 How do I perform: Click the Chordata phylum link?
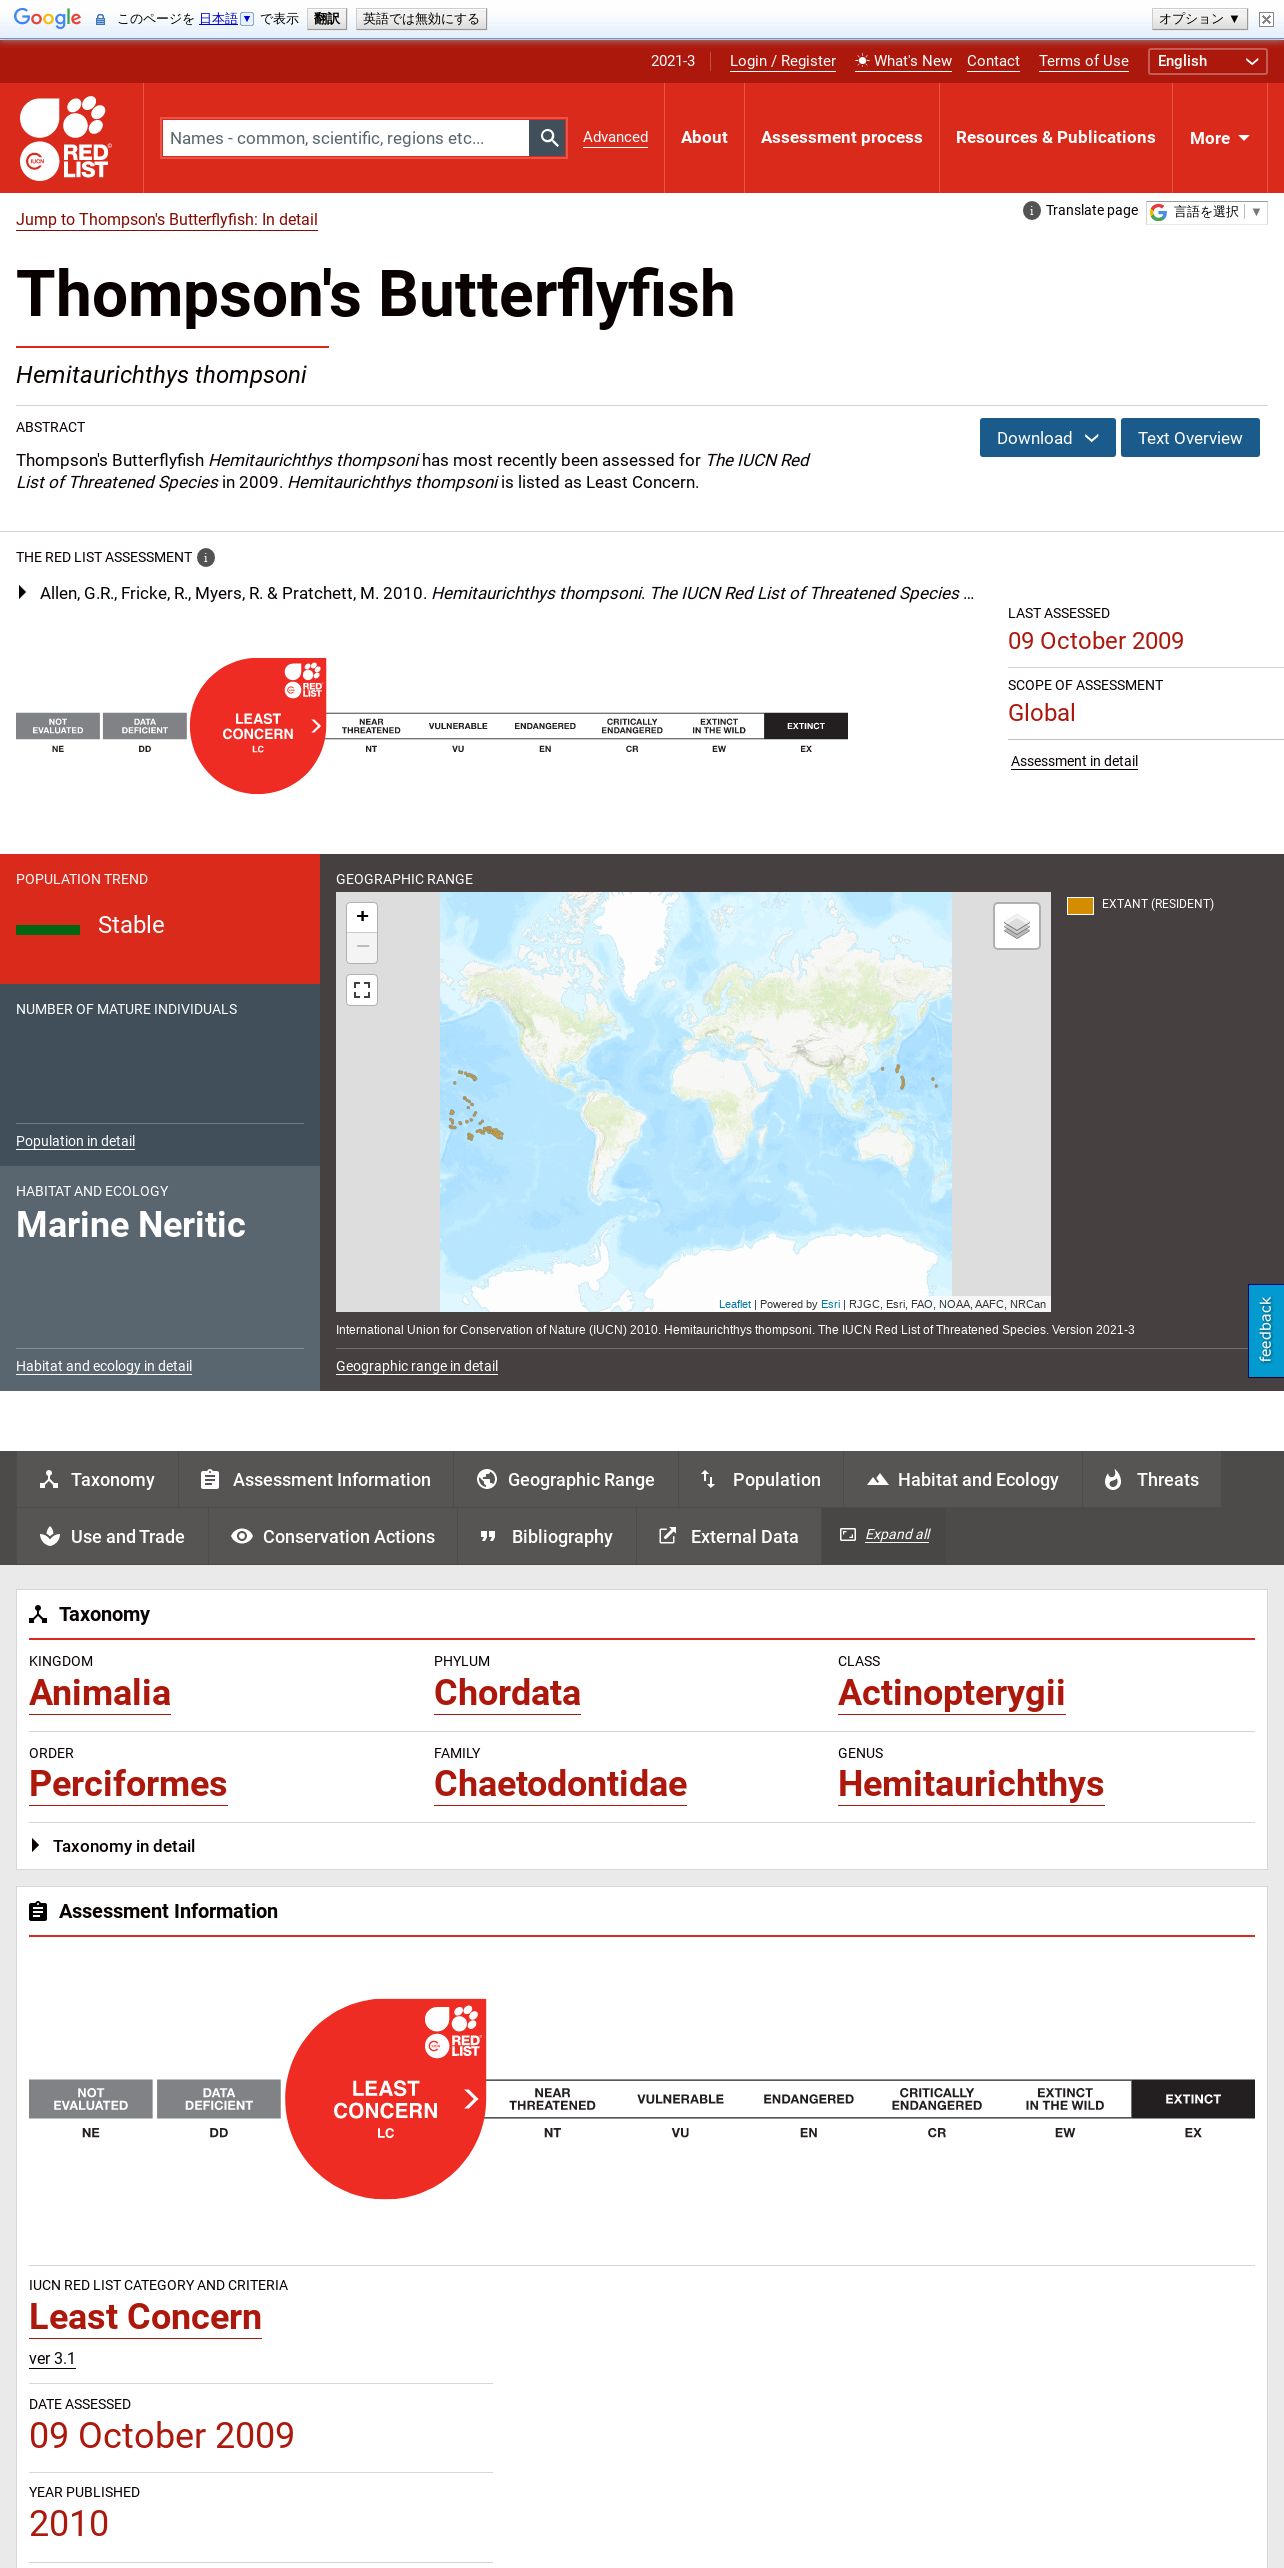pos(507,1693)
